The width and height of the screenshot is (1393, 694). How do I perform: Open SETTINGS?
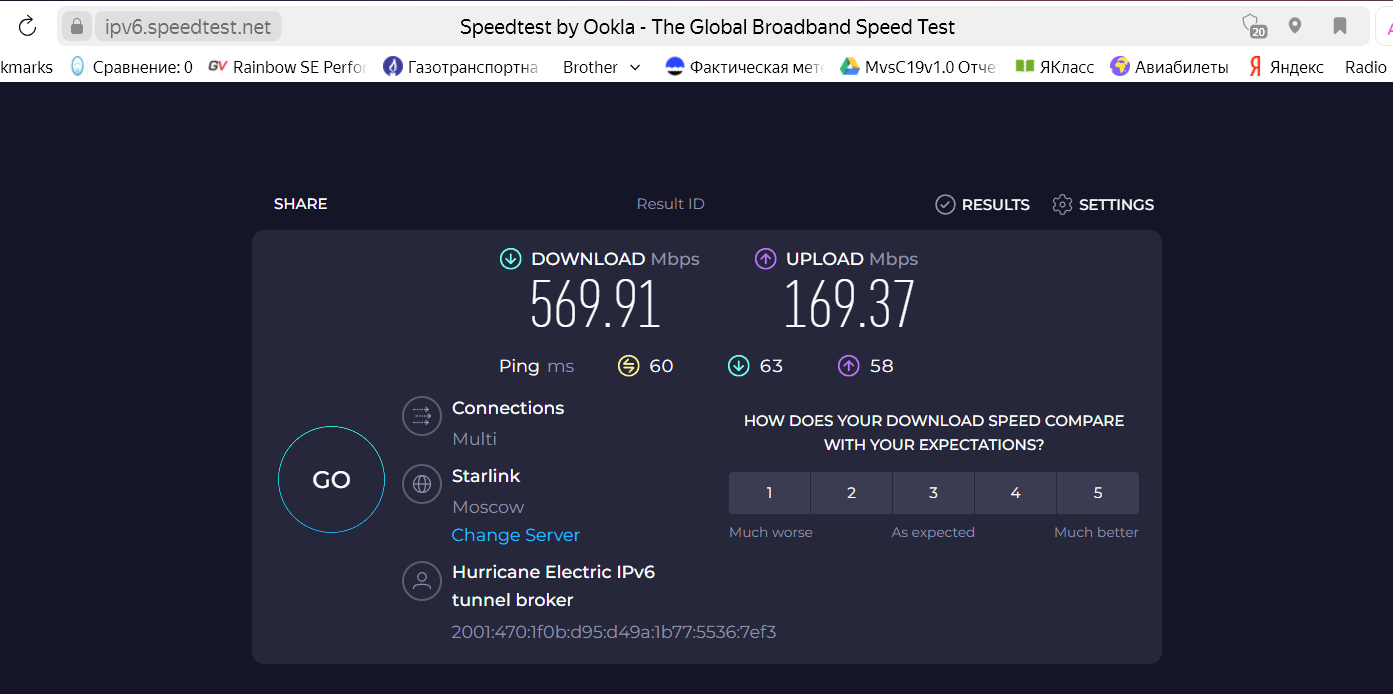[1103, 204]
